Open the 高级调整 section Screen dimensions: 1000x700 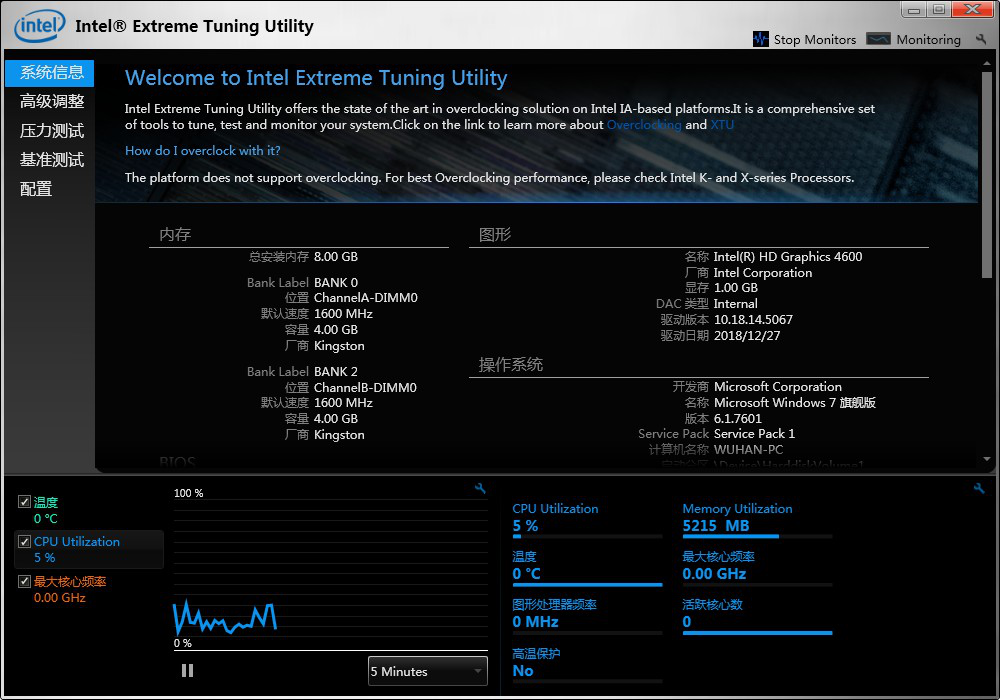(52, 101)
